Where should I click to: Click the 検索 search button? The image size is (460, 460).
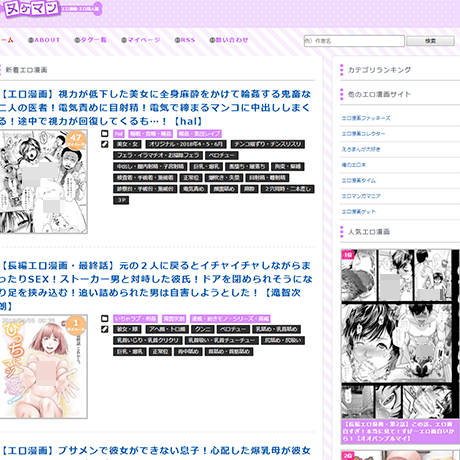point(430,41)
